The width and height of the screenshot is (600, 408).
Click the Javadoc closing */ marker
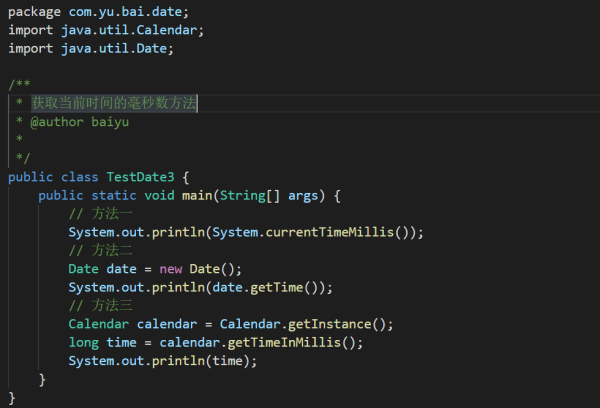(23, 157)
